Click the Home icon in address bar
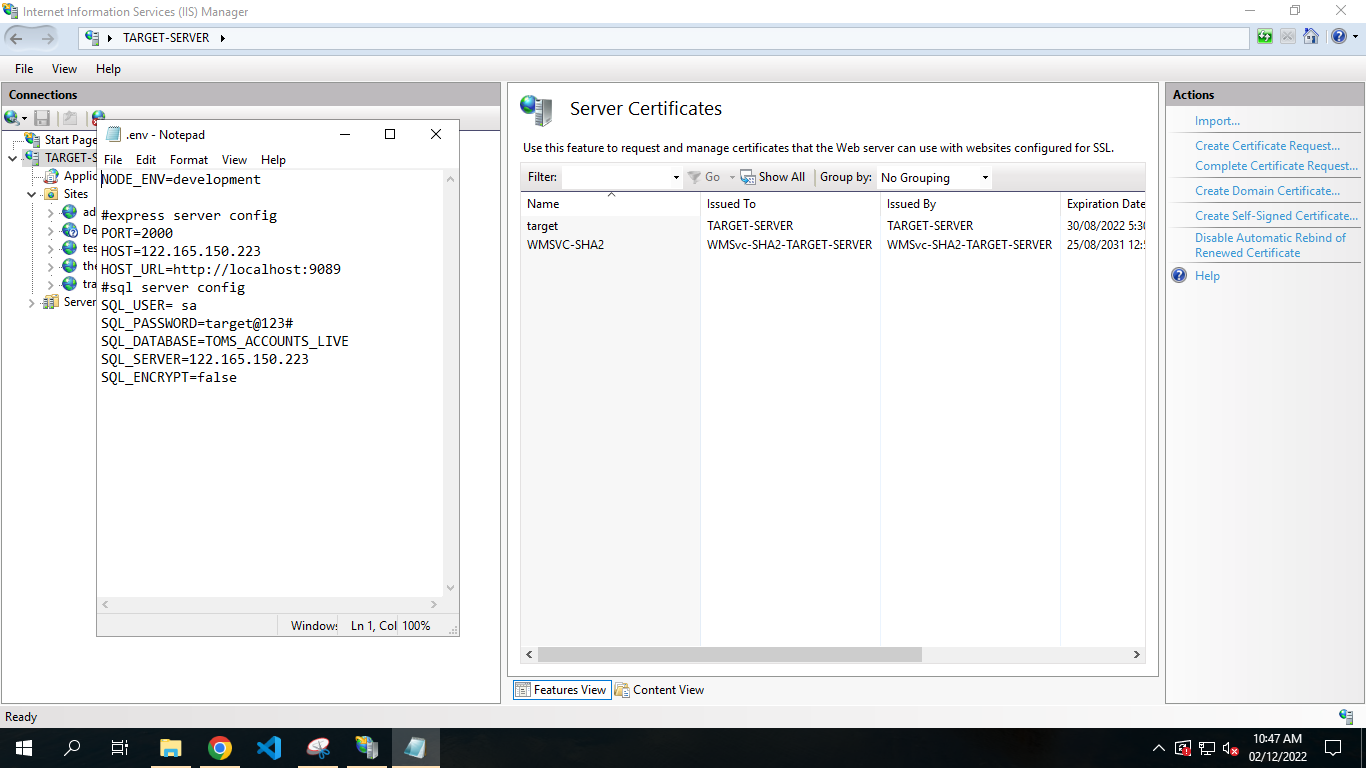 pos(1310,37)
